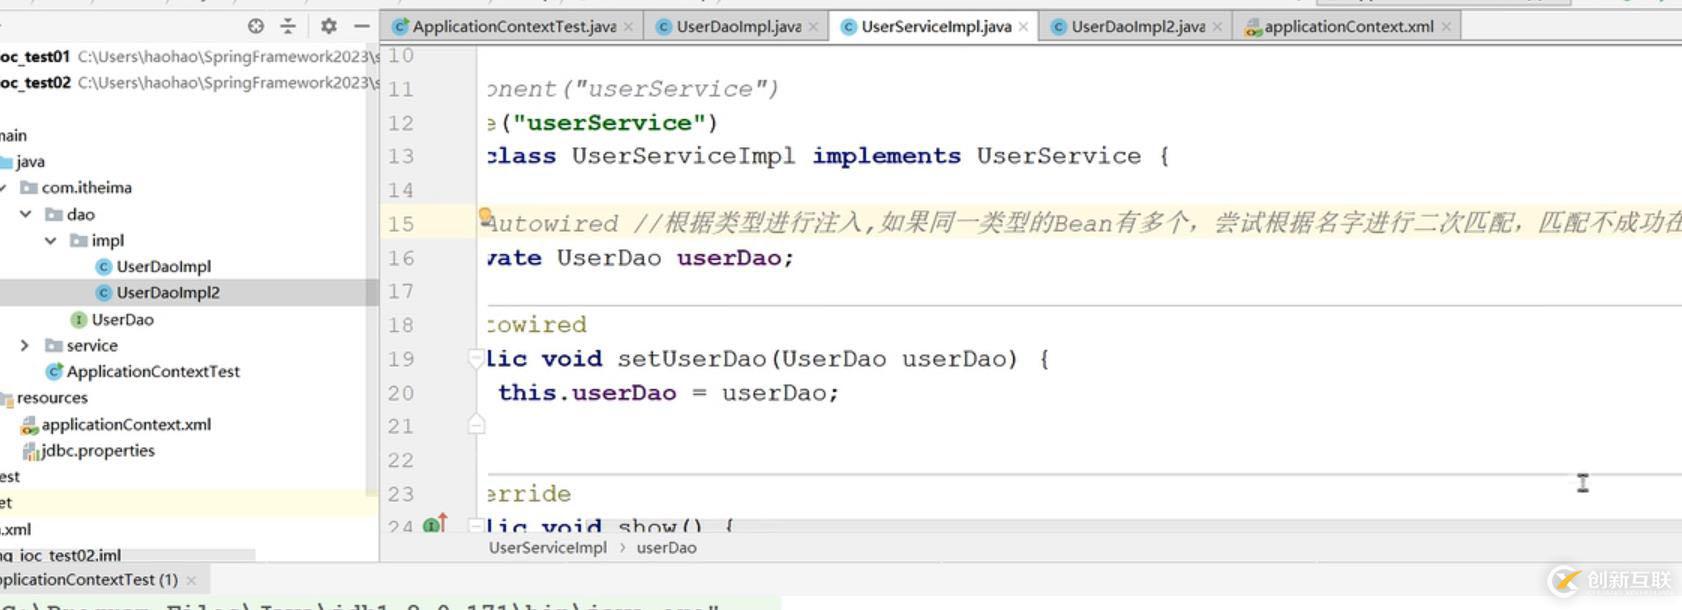1682x610 pixels.
Task: Select applicationContext.xml in the resources folder
Action: tap(126, 425)
